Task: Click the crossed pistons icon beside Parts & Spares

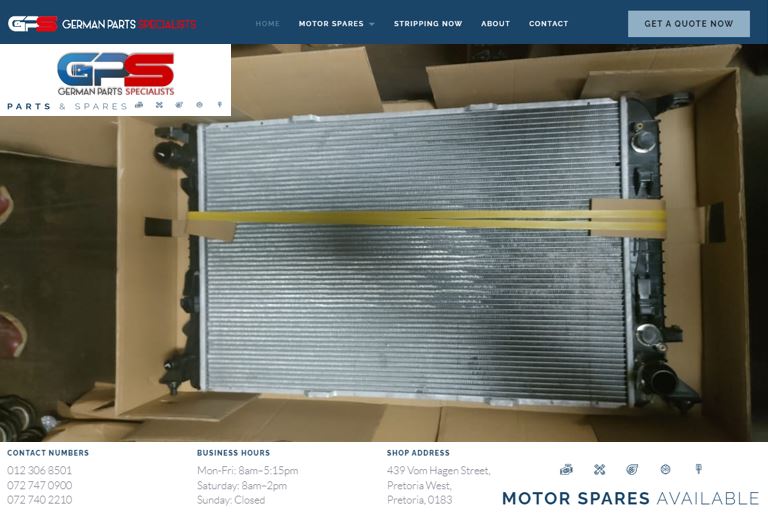Action: pyautogui.click(x=159, y=105)
